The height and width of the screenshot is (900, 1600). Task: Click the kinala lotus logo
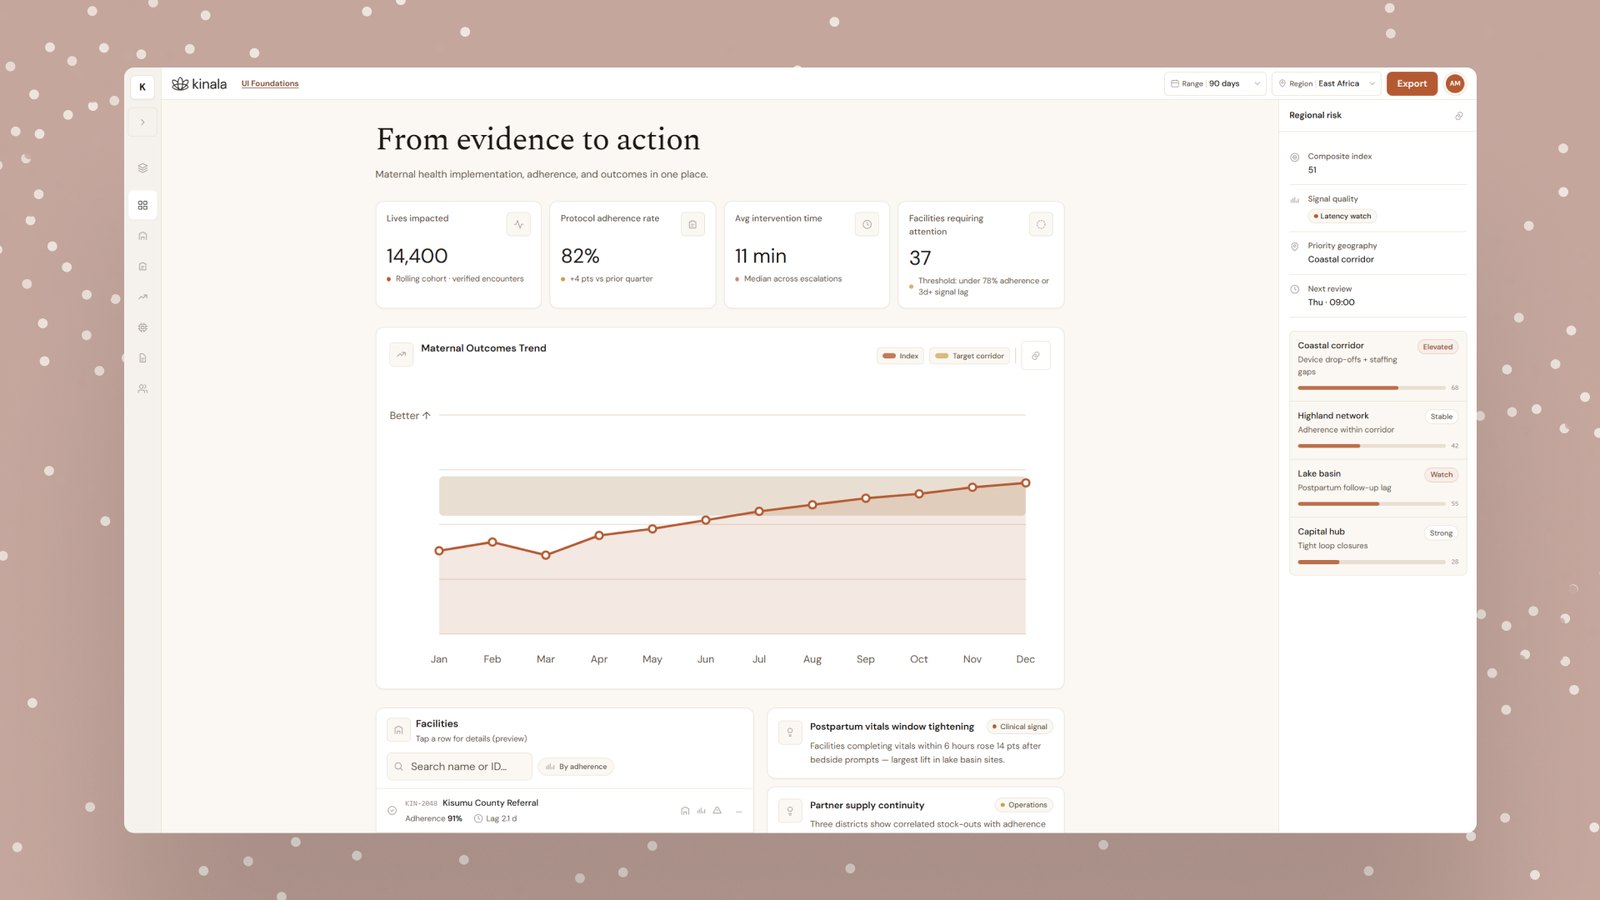[199, 84]
